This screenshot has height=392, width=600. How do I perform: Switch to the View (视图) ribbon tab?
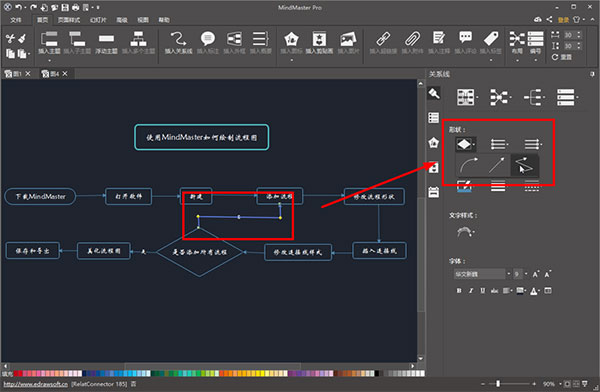point(143,20)
